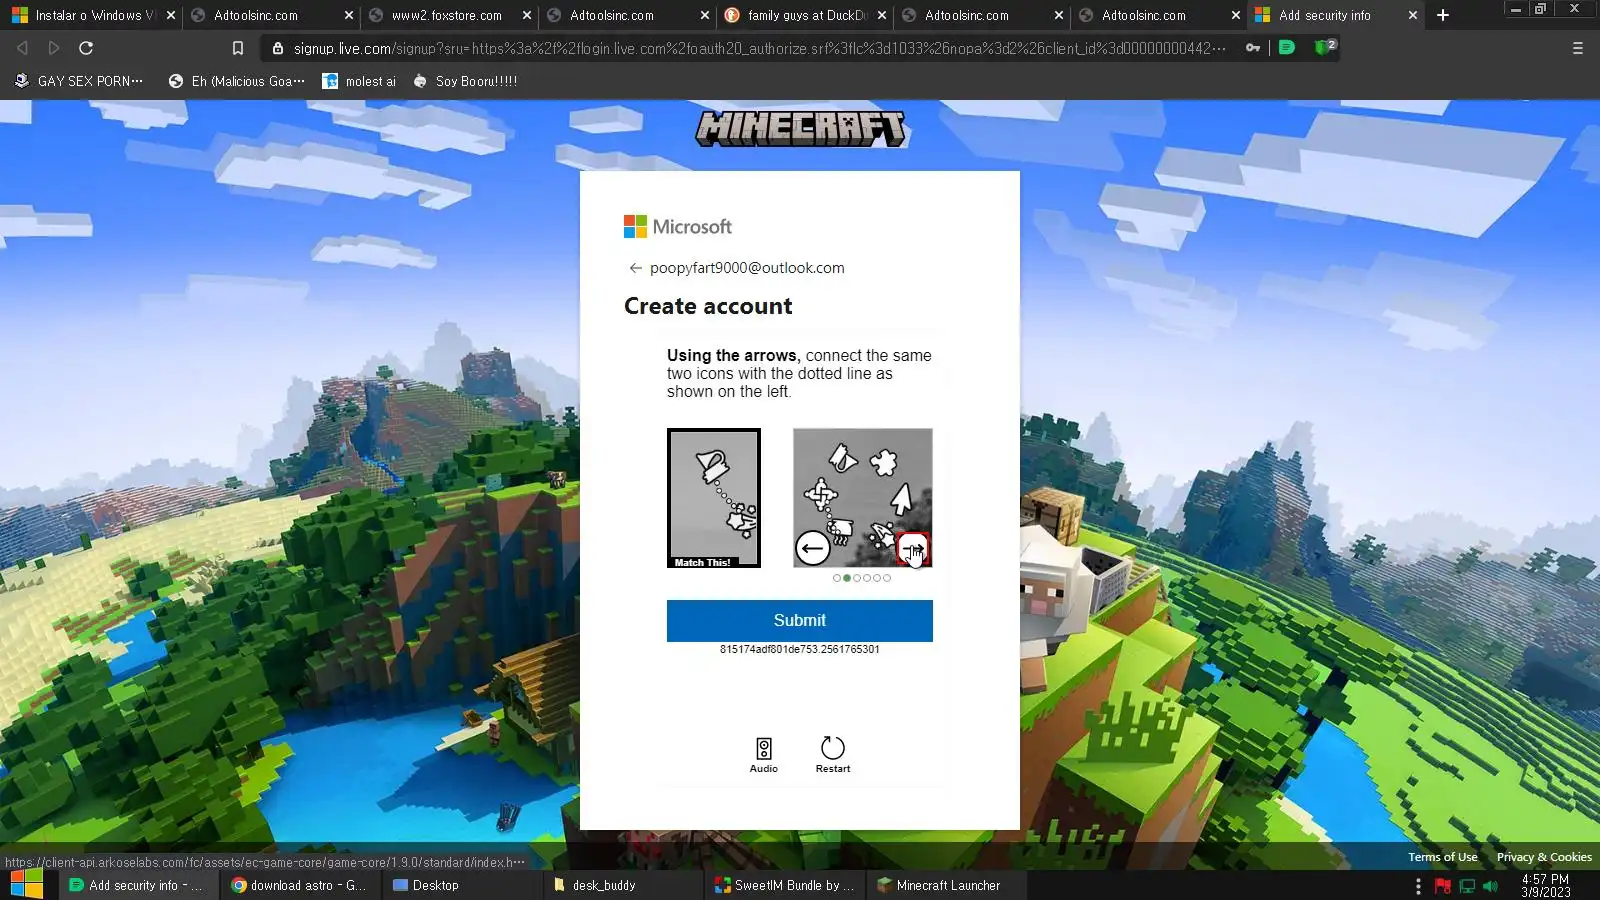Open the network tray icon
Image resolution: width=1600 pixels, height=900 pixels.
pos(1467,886)
